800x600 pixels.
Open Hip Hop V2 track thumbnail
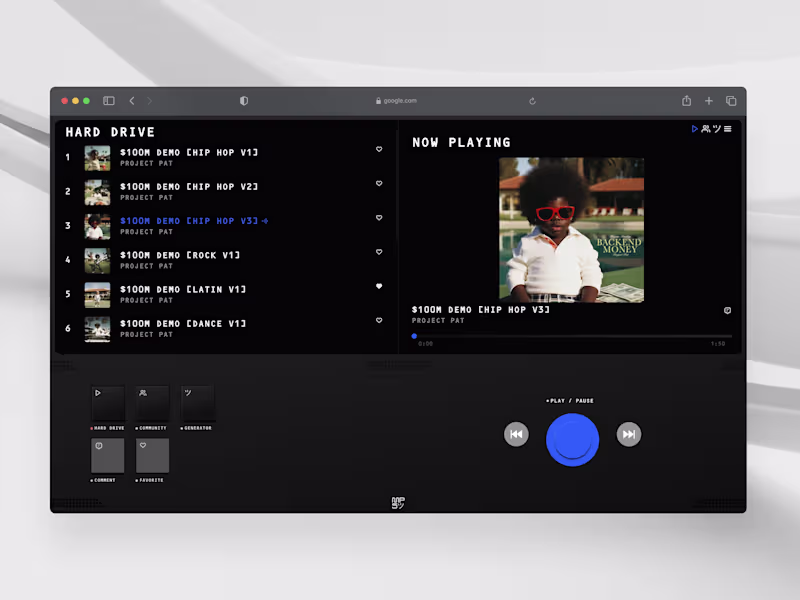(x=97, y=192)
